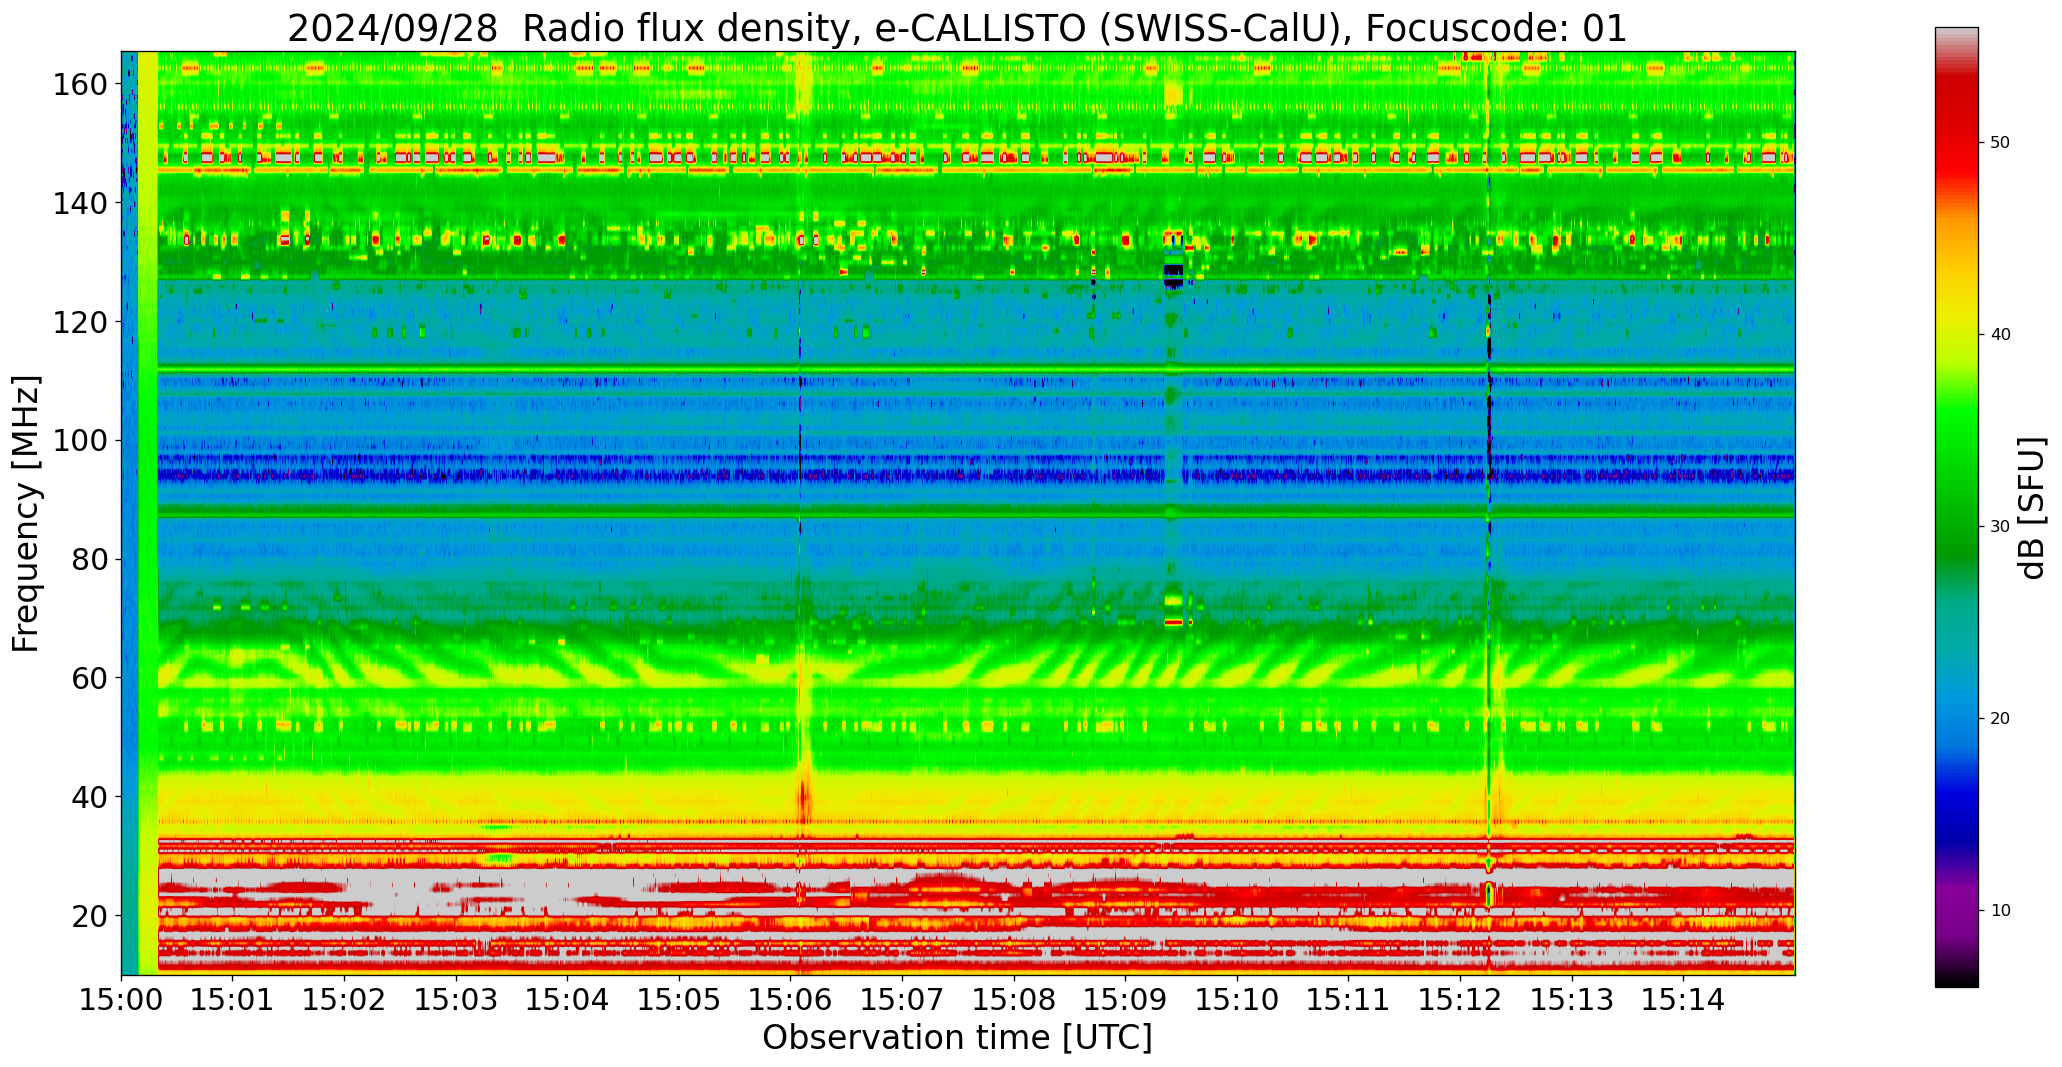Click the 'Observation time [UTC]' axis label
This screenshot has width=2062, height=1067.
point(957,1038)
